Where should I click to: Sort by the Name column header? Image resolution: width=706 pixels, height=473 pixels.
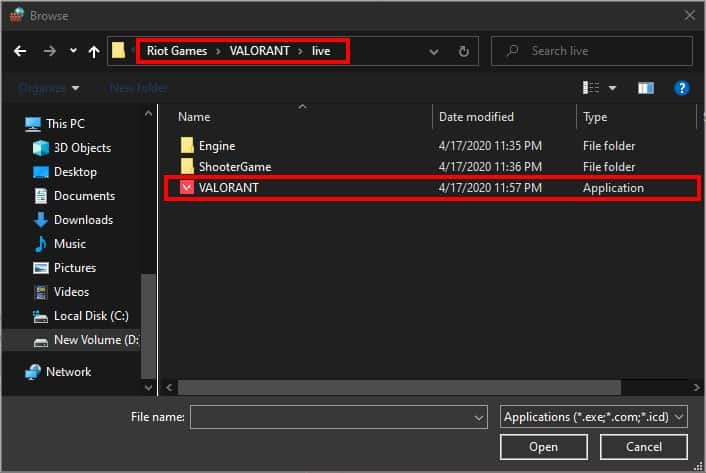coord(194,117)
